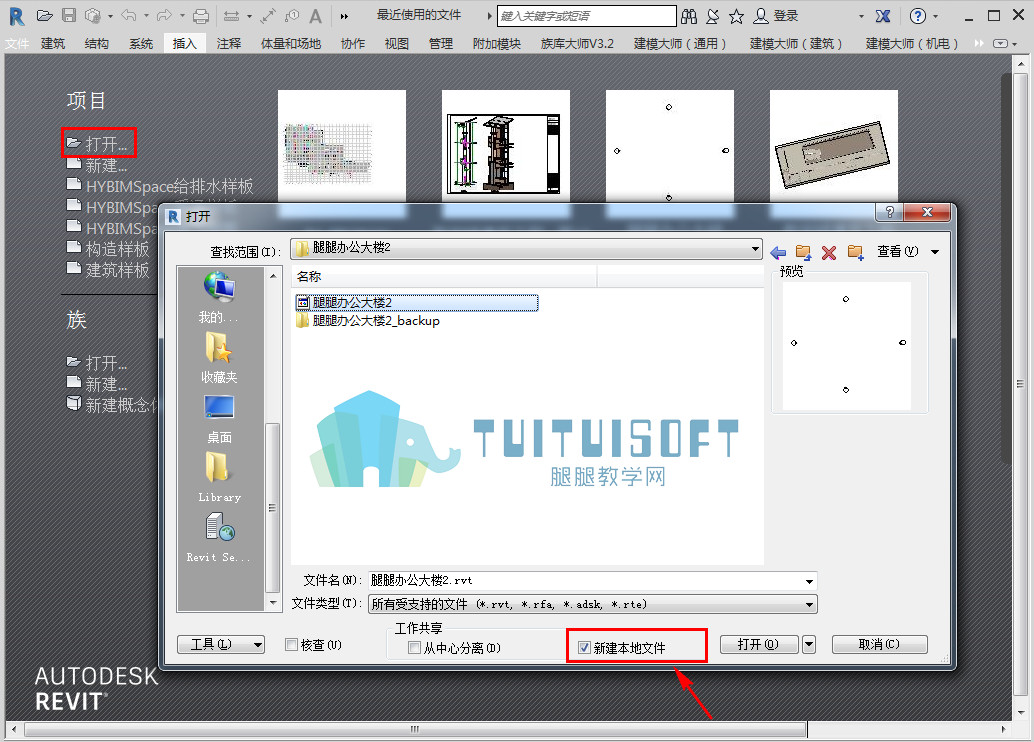Click the red X delete icon in Open dialog
Screen dimensions: 1034x742
click(829, 252)
